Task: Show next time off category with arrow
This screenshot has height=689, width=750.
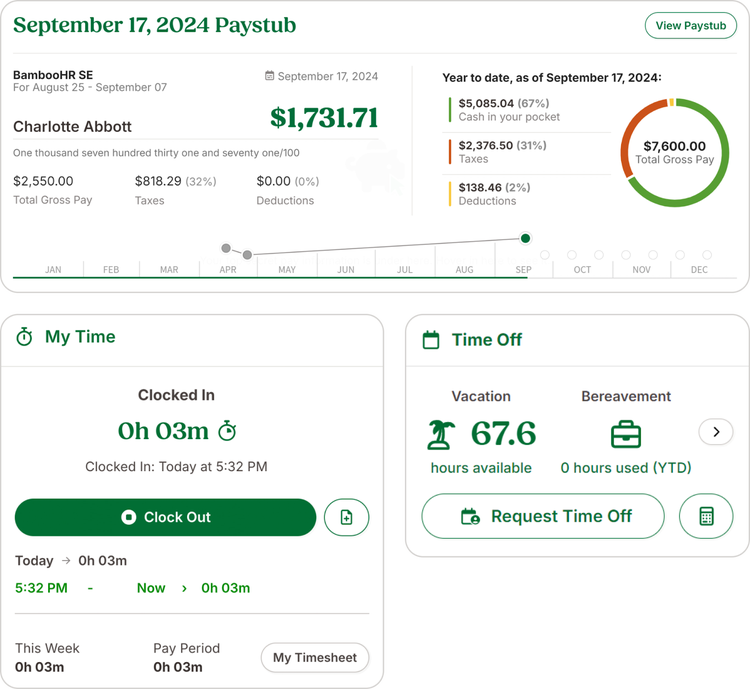Action: 715,432
